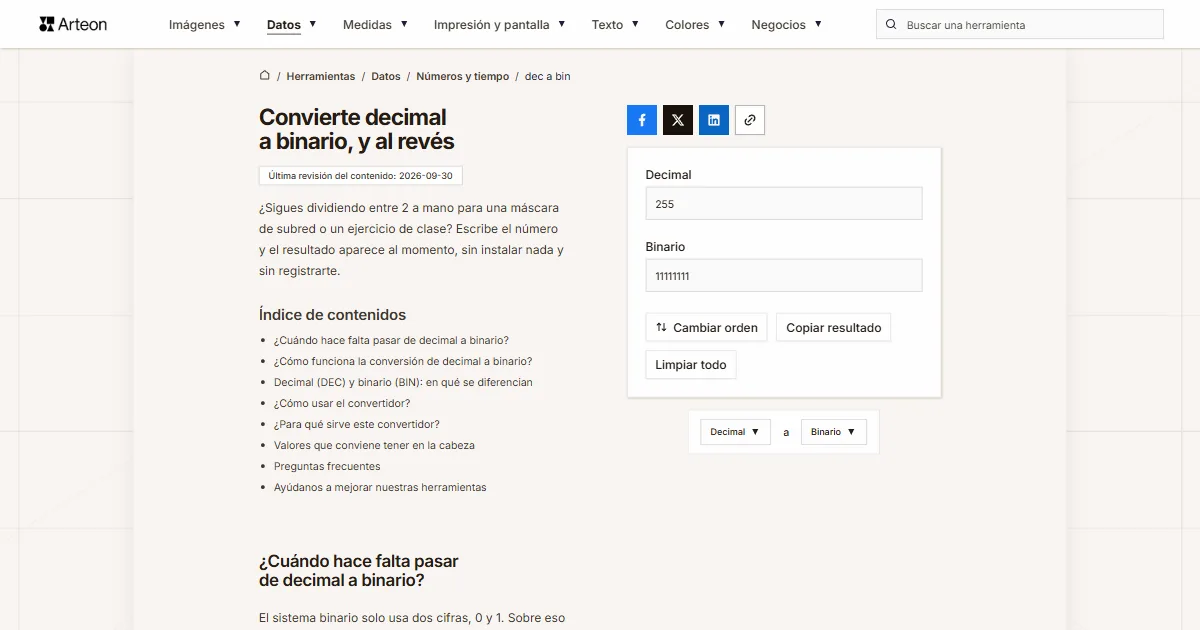
Task: Expand the Medidas menu
Action: click(375, 24)
